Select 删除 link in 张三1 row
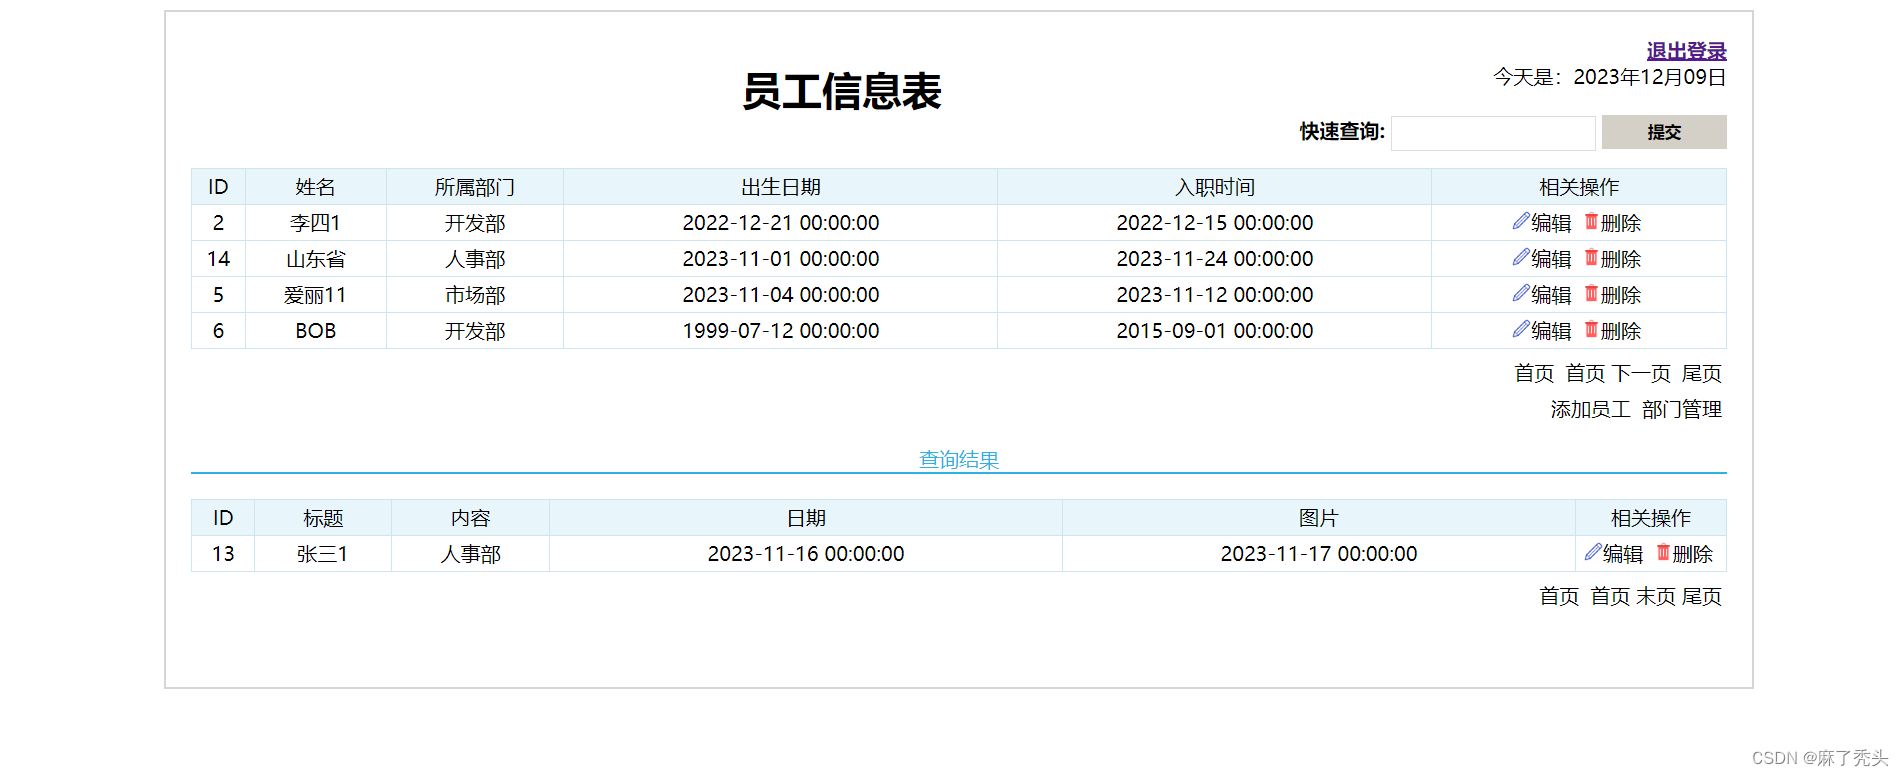 click(1693, 554)
